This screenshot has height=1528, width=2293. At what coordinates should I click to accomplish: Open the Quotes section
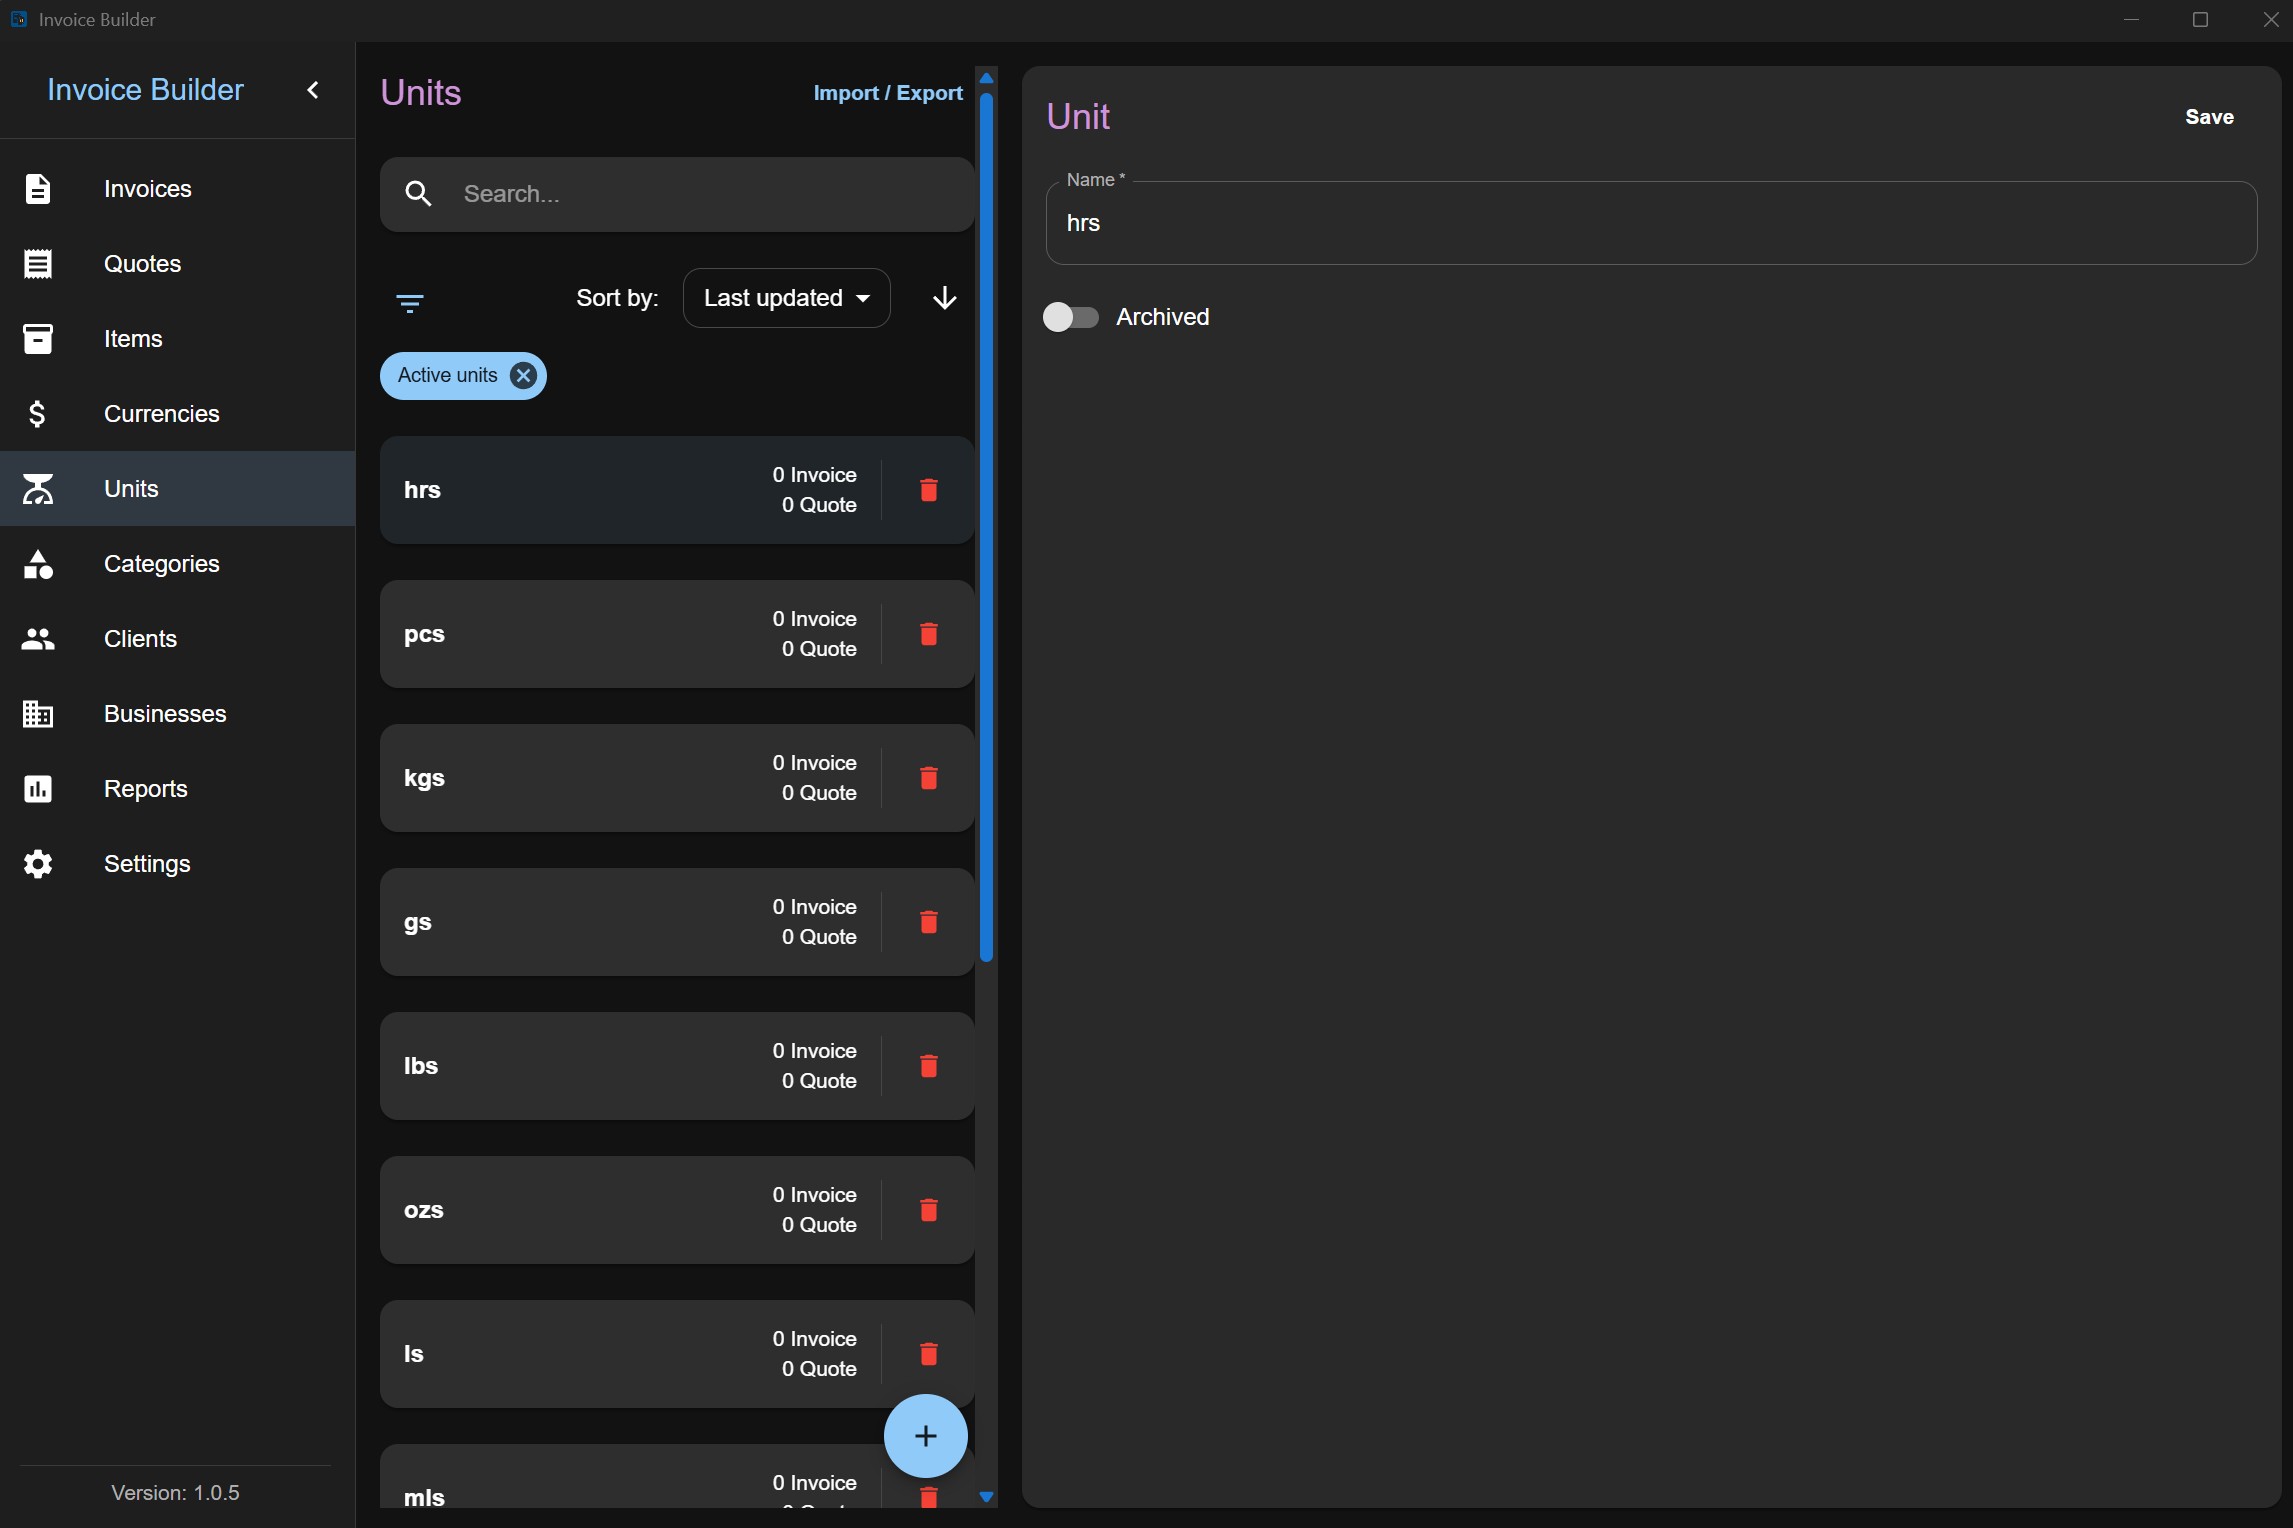177,264
